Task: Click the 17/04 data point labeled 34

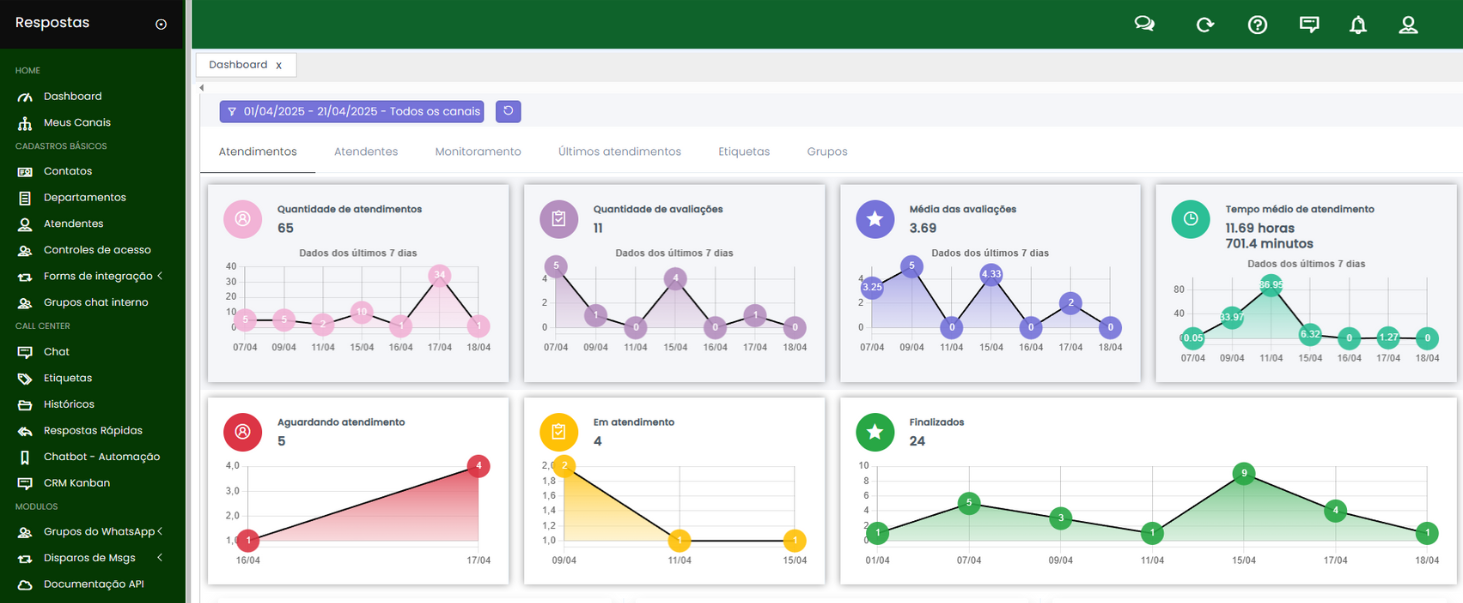Action: click(x=439, y=275)
